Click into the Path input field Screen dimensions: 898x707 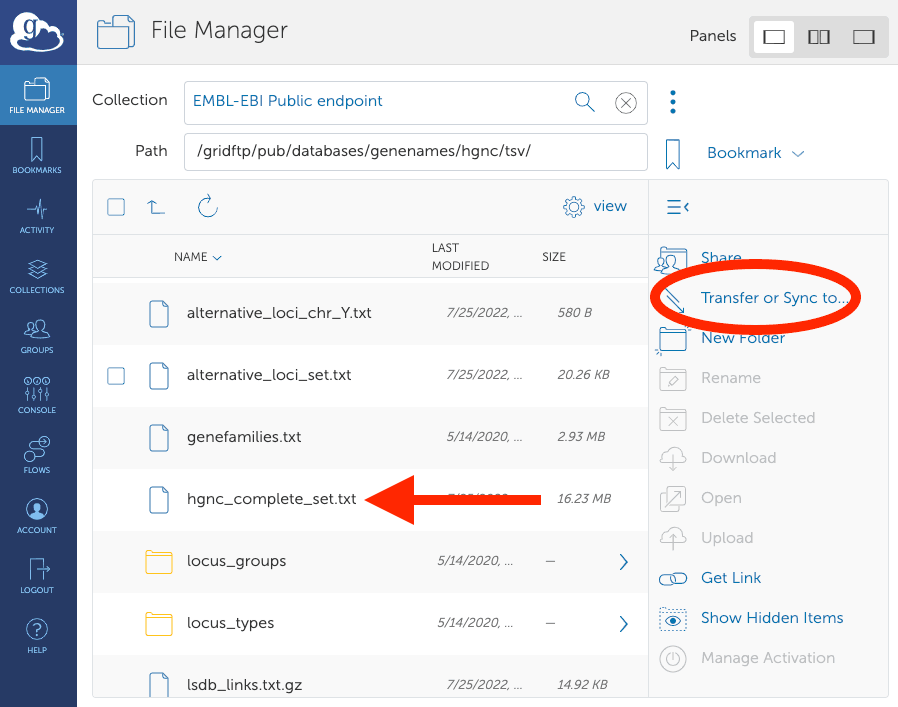(x=415, y=152)
